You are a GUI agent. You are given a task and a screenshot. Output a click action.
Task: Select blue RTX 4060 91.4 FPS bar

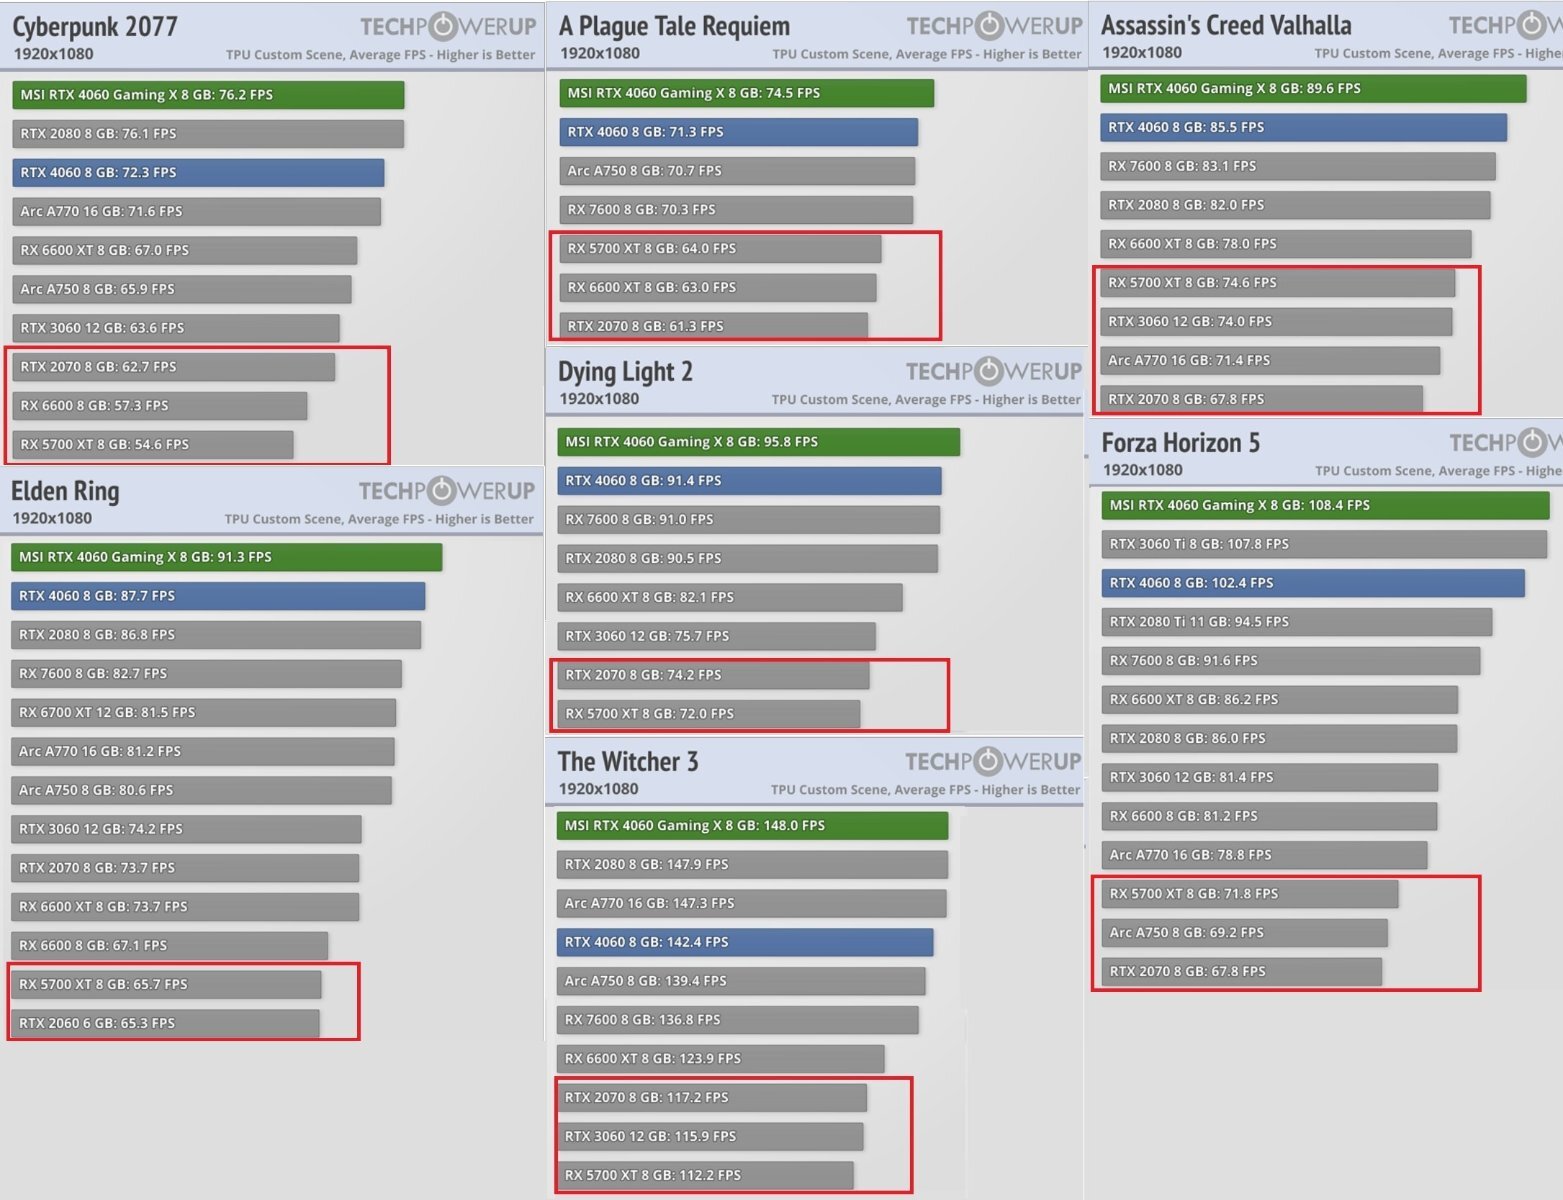click(x=750, y=481)
